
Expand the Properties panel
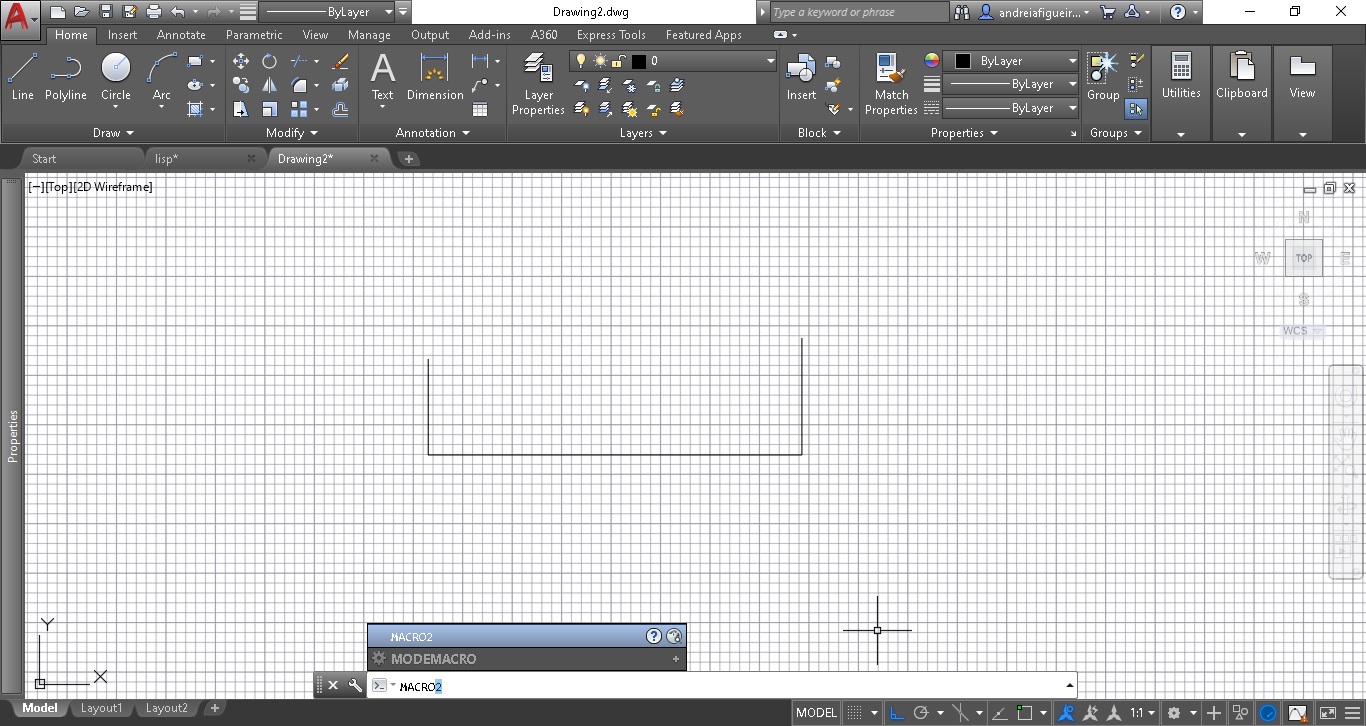pyautogui.click(x=964, y=133)
